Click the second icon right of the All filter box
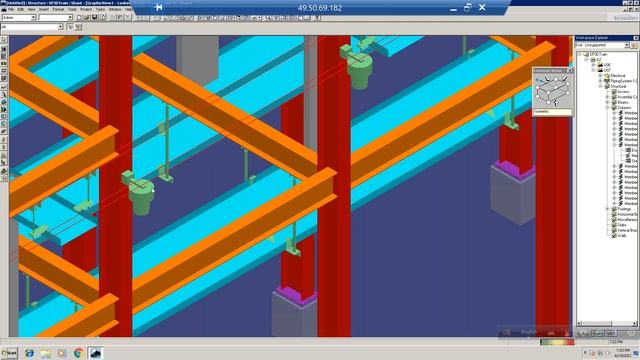640x360 pixels. coord(78,27)
